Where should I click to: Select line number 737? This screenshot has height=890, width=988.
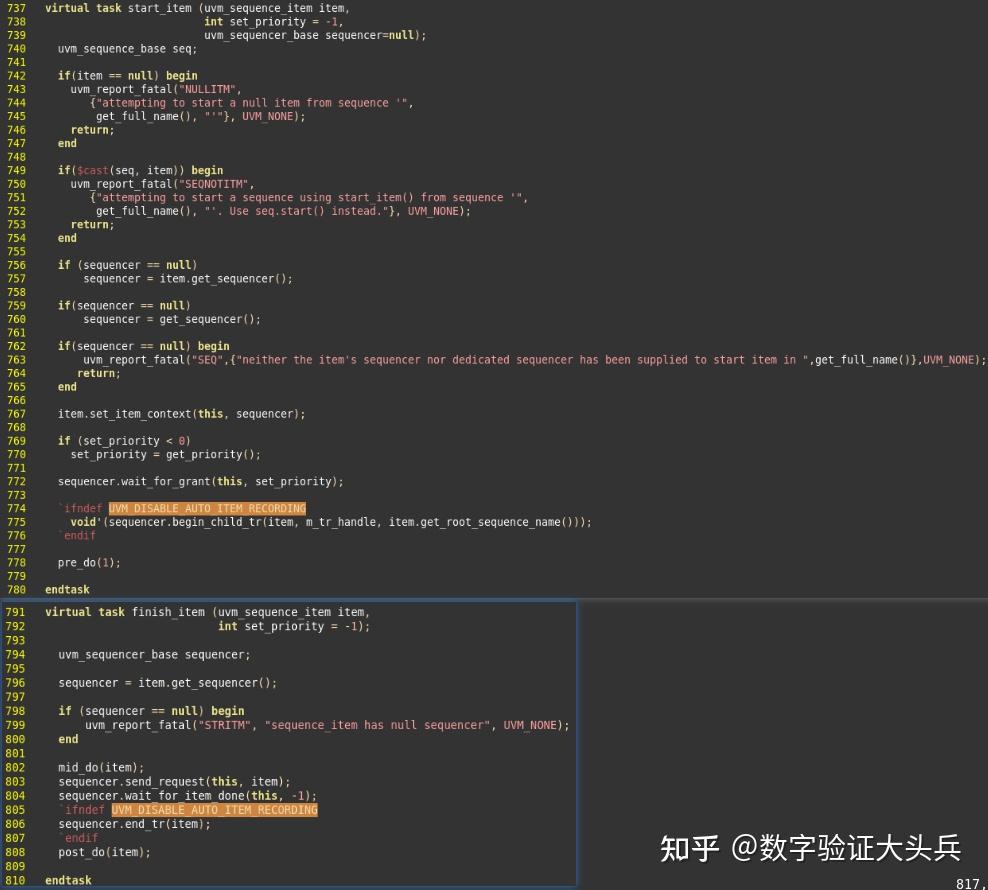click(x=16, y=7)
